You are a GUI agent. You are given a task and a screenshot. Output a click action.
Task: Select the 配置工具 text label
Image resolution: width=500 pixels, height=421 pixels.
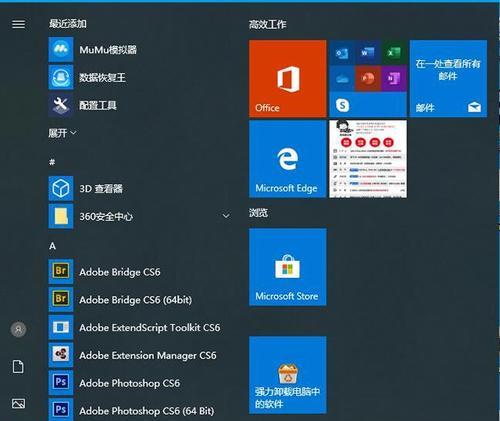[x=98, y=105]
